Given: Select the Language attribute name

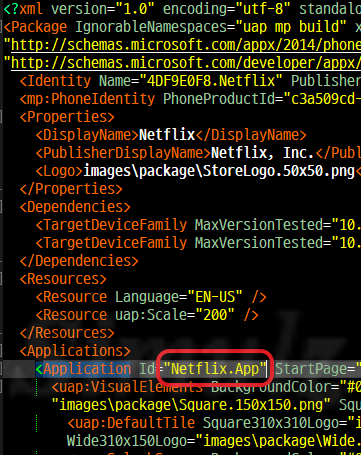Looking at the screenshot, I should 147,297.
